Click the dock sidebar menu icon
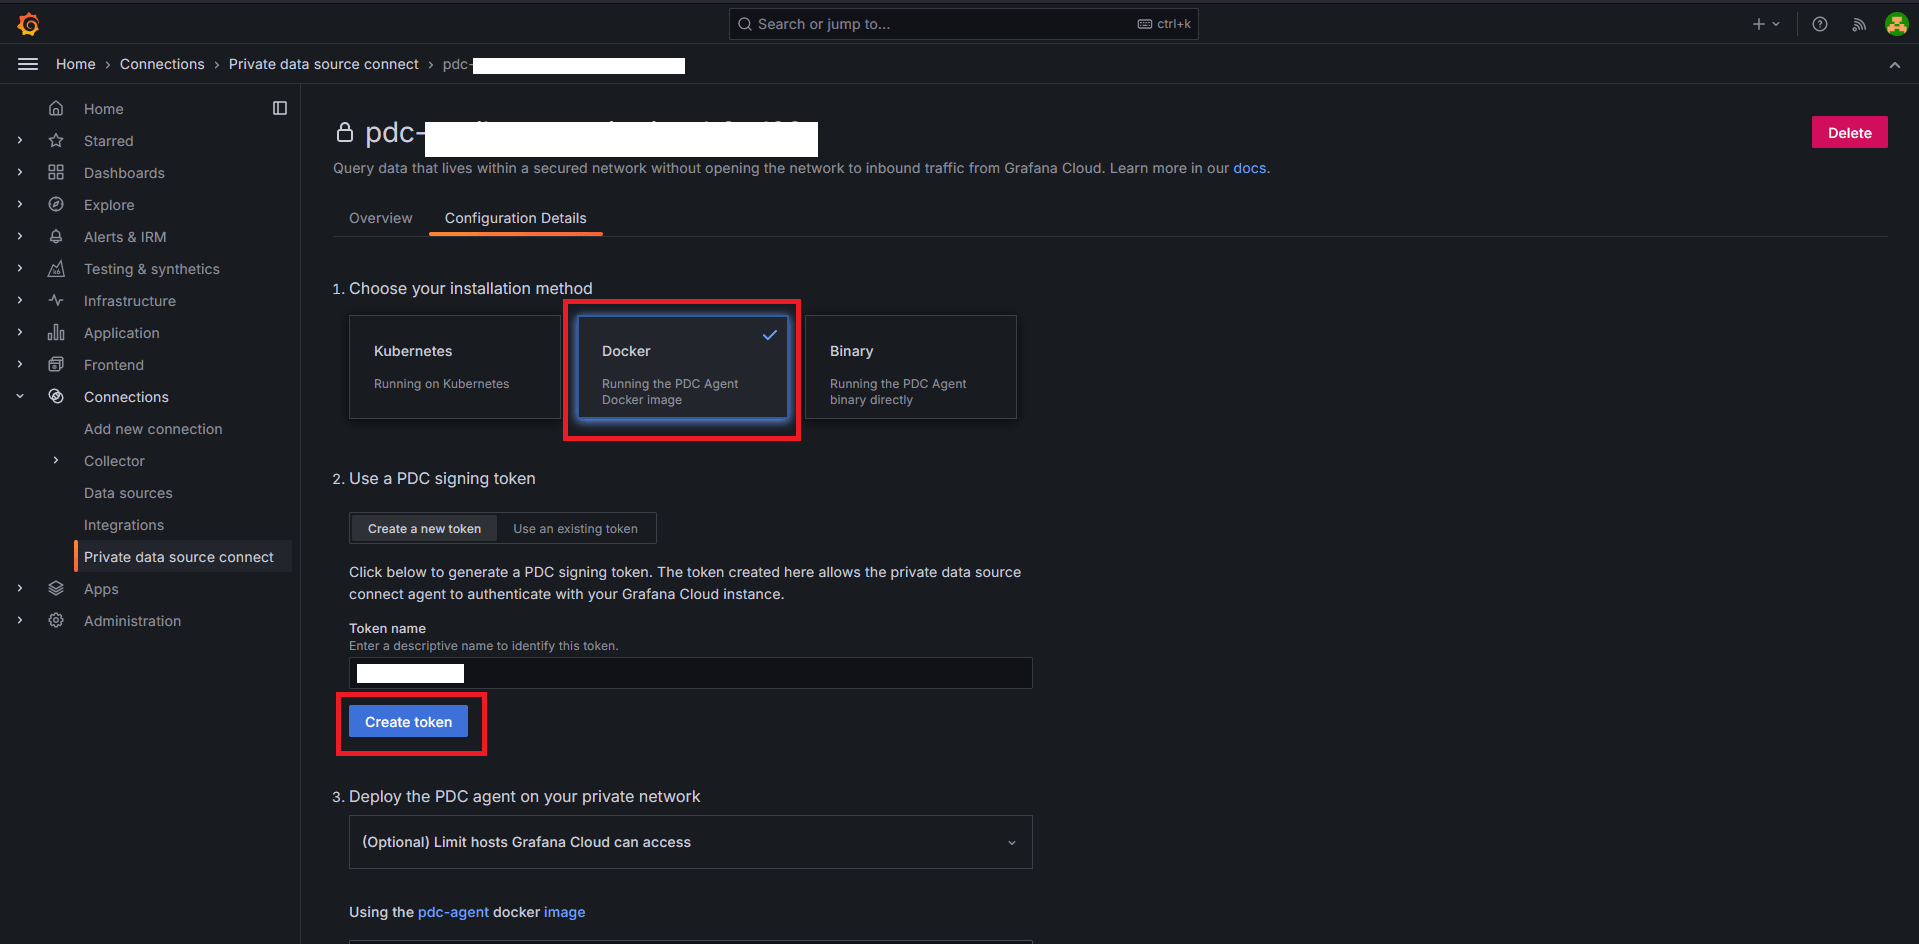 tap(280, 108)
